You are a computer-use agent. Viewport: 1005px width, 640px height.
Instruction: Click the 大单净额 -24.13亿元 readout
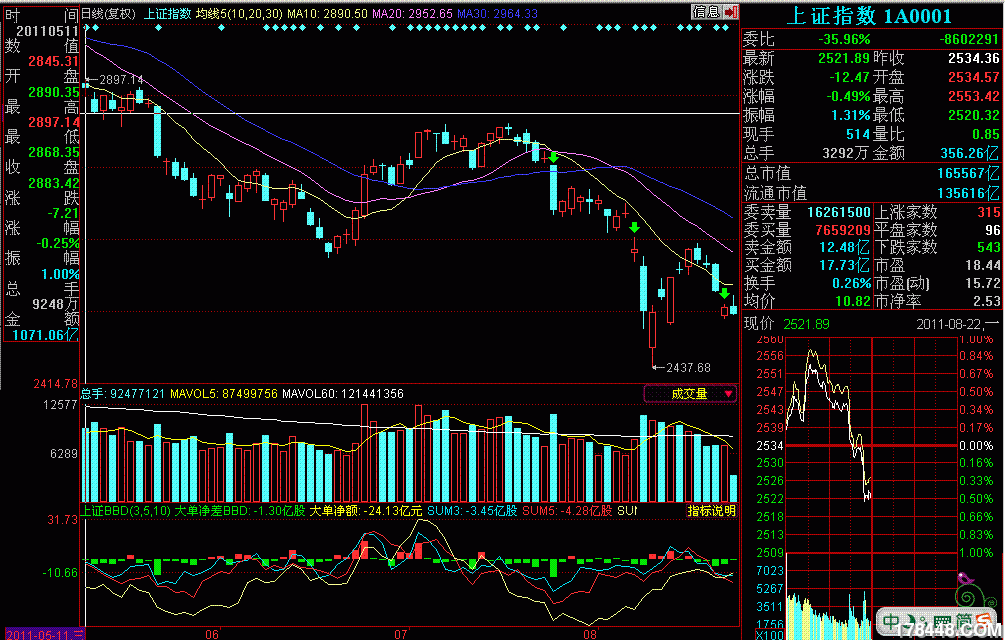click(366, 511)
